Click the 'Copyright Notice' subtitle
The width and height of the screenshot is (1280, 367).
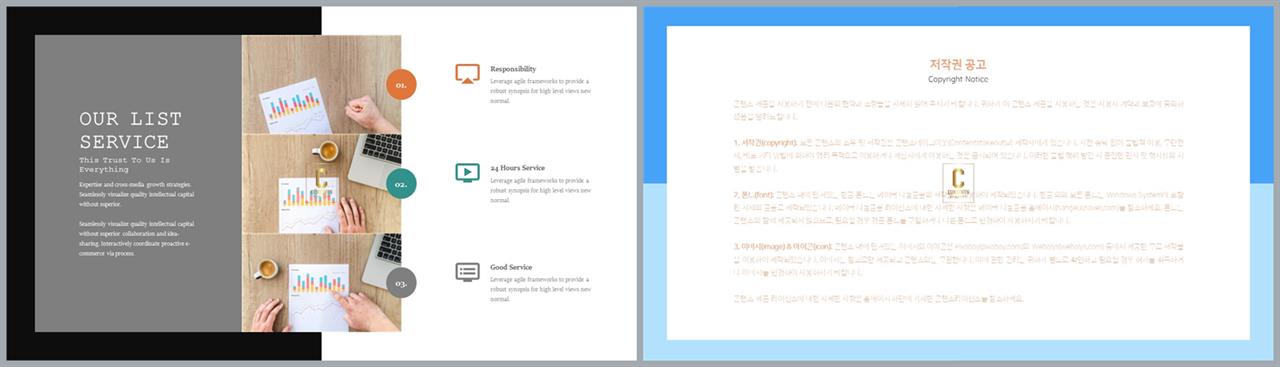[x=958, y=79]
